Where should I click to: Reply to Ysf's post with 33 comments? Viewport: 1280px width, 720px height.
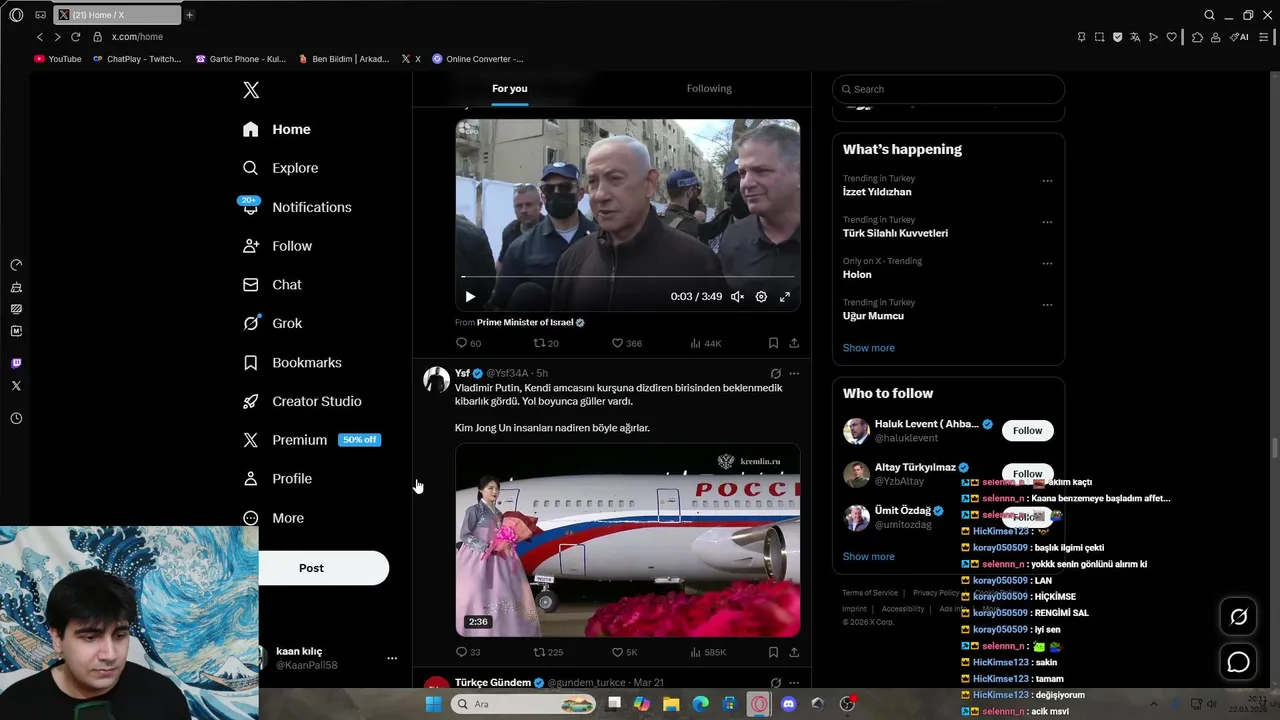pyautogui.click(x=468, y=652)
